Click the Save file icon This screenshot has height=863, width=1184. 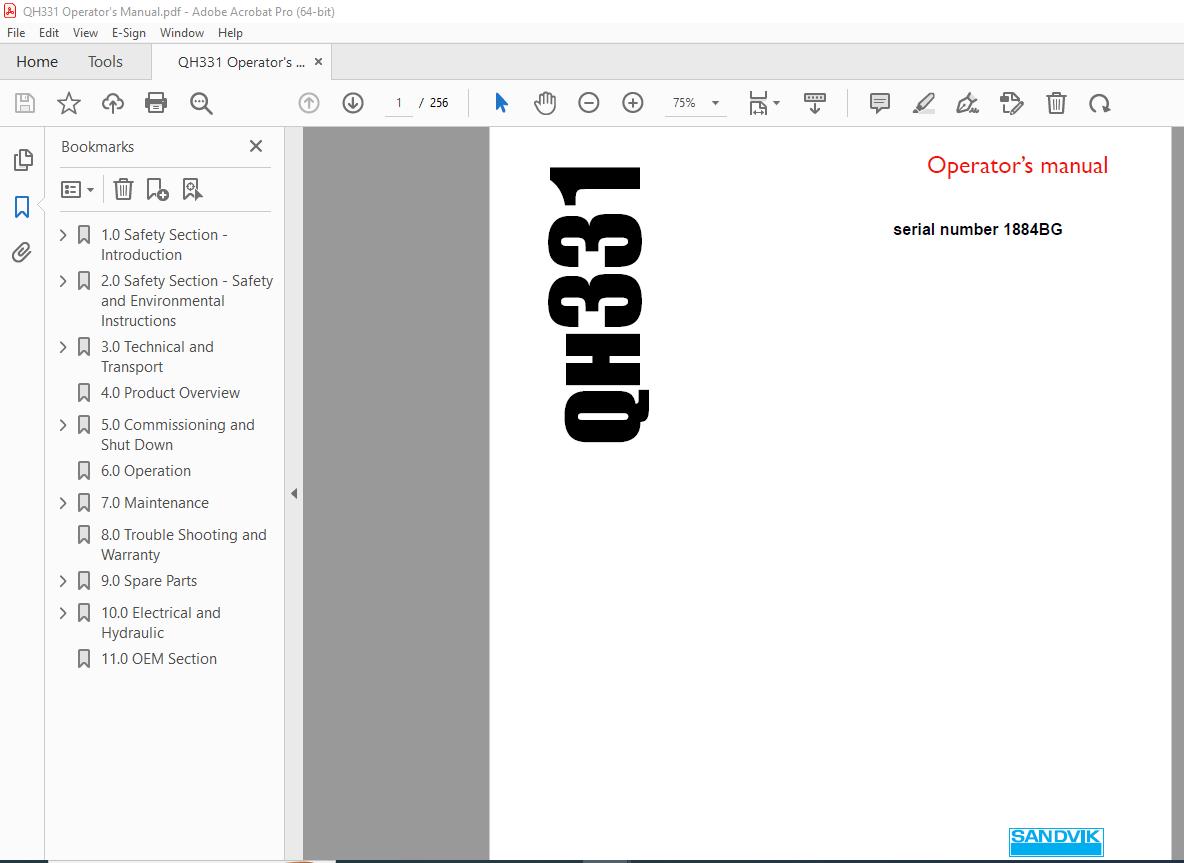(x=25, y=103)
